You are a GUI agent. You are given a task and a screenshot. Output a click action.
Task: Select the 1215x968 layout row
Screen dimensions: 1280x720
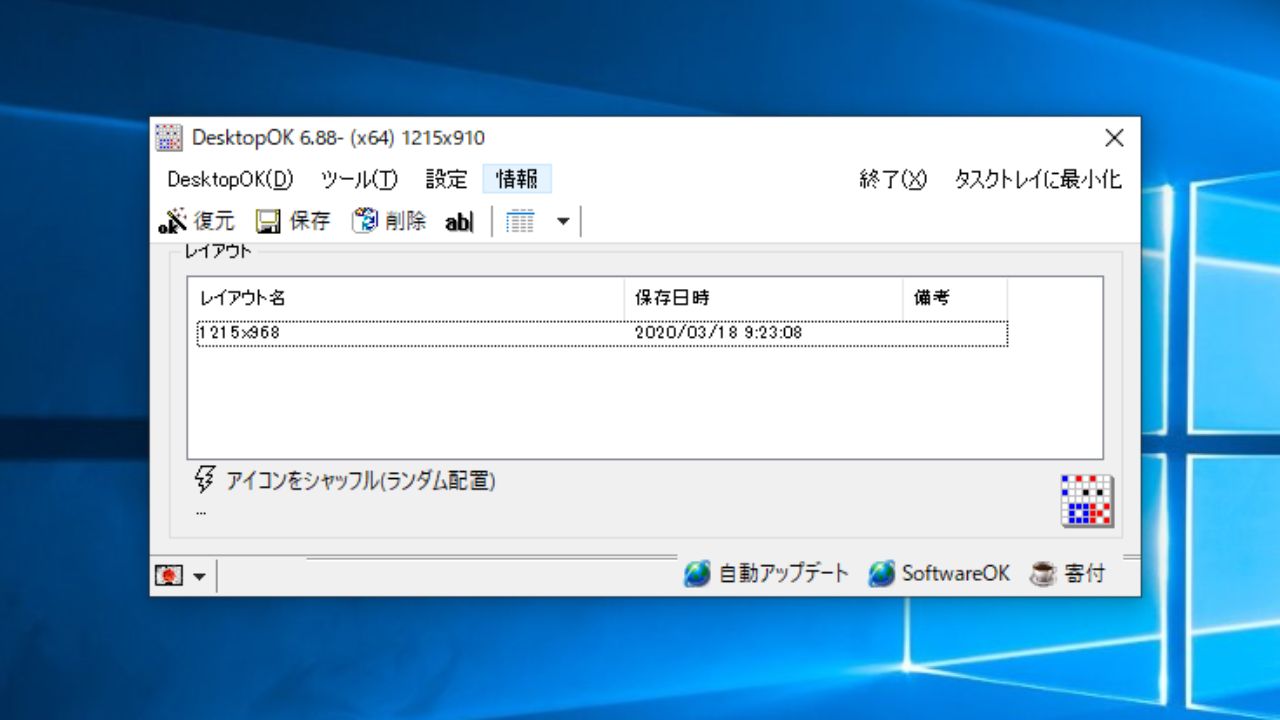pos(602,333)
